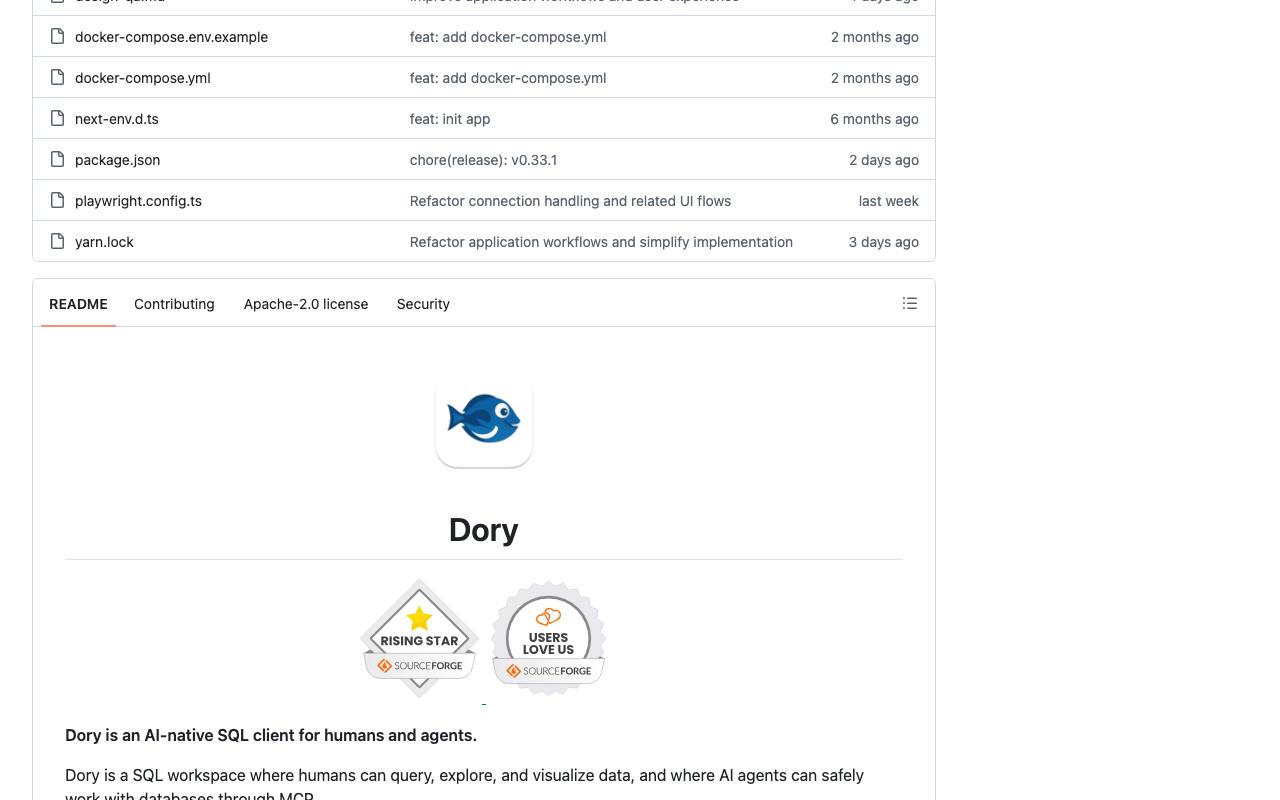Click 'last week' timestamp for playwright.config.ts
The height and width of the screenshot is (800, 1280).
coord(889,201)
